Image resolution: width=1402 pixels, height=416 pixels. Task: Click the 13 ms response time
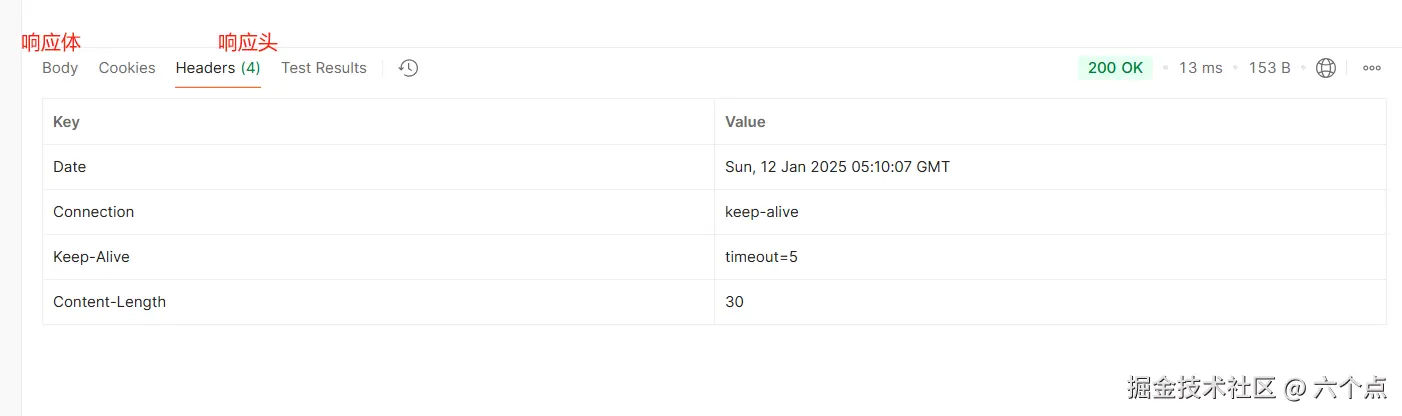(1200, 68)
